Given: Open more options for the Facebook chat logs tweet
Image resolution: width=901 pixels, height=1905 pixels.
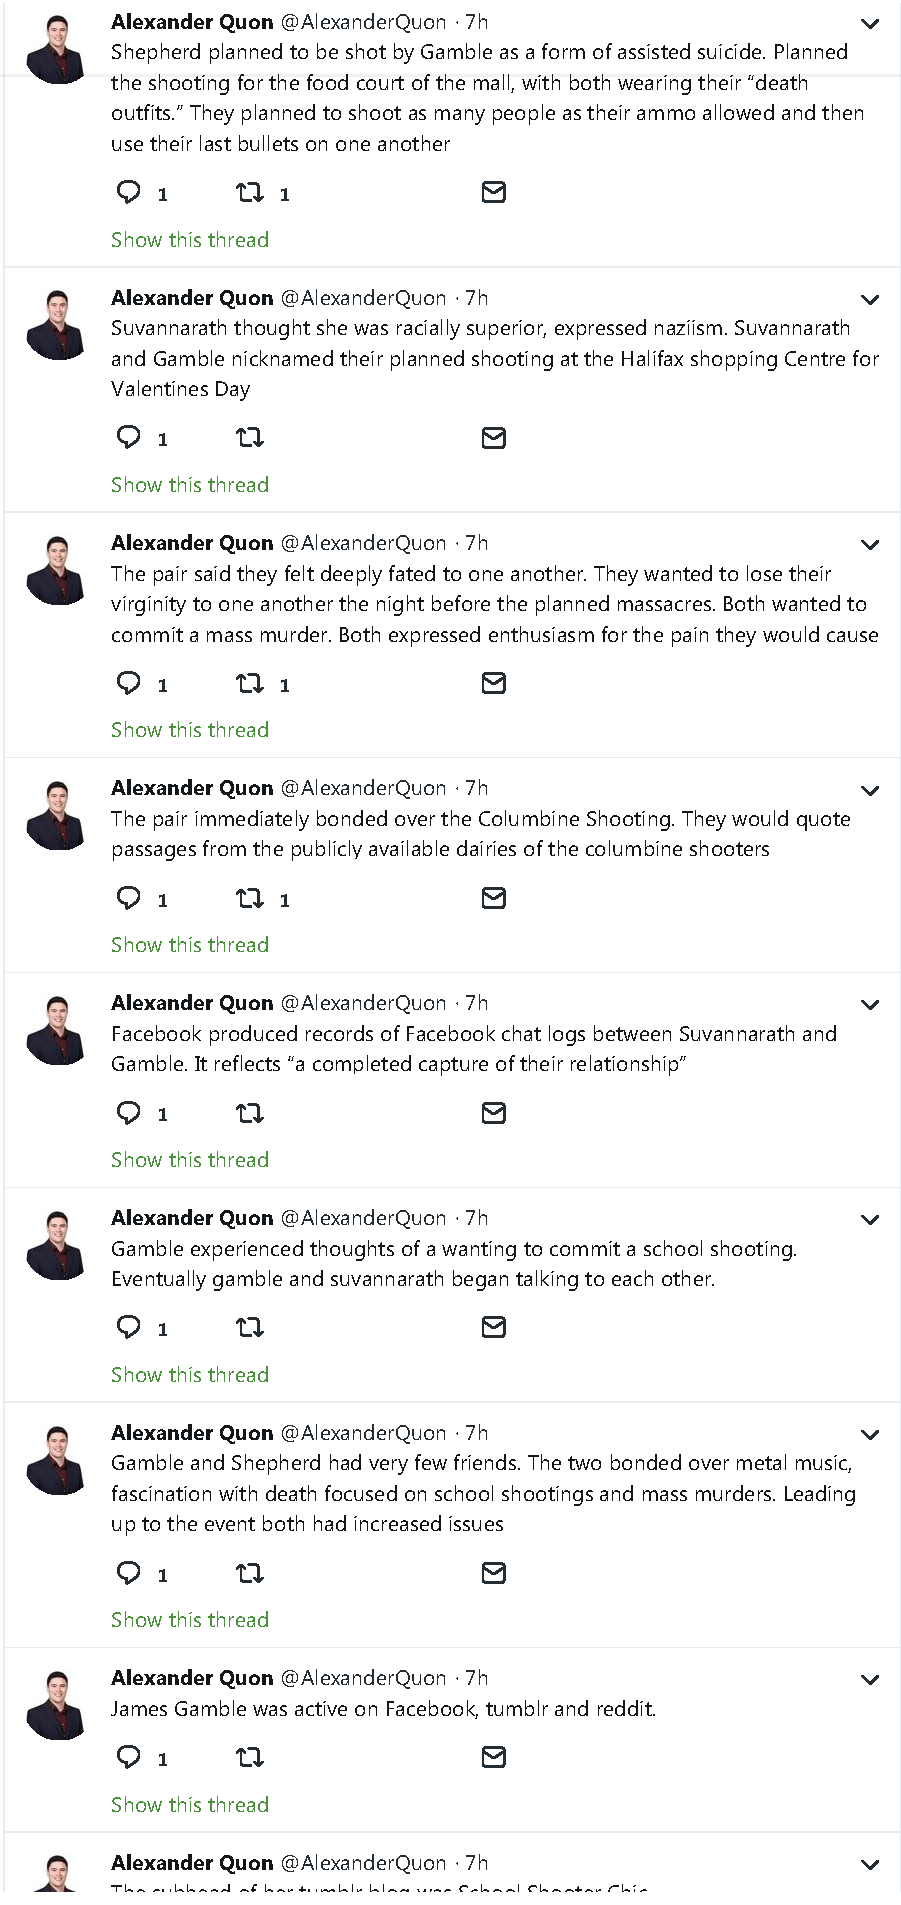Looking at the screenshot, I should [870, 1005].
